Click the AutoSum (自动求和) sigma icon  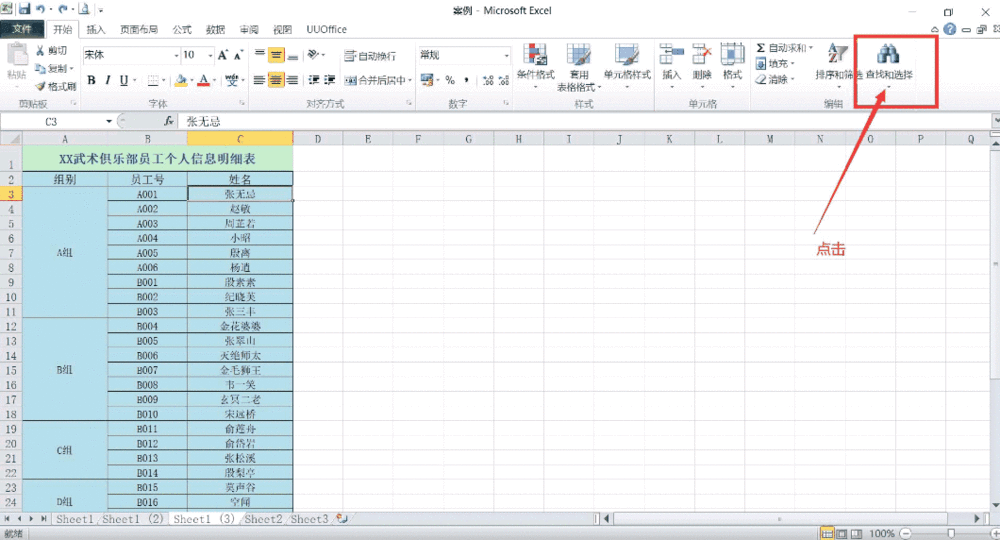click(760, 48)
